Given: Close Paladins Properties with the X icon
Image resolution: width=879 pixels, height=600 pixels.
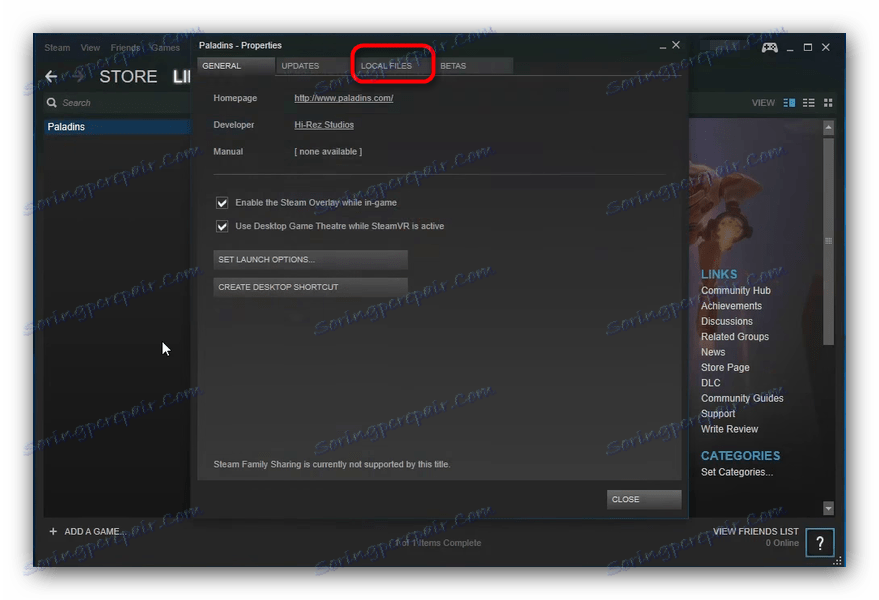Looking at the screenshot, I should tap(676, 45).
